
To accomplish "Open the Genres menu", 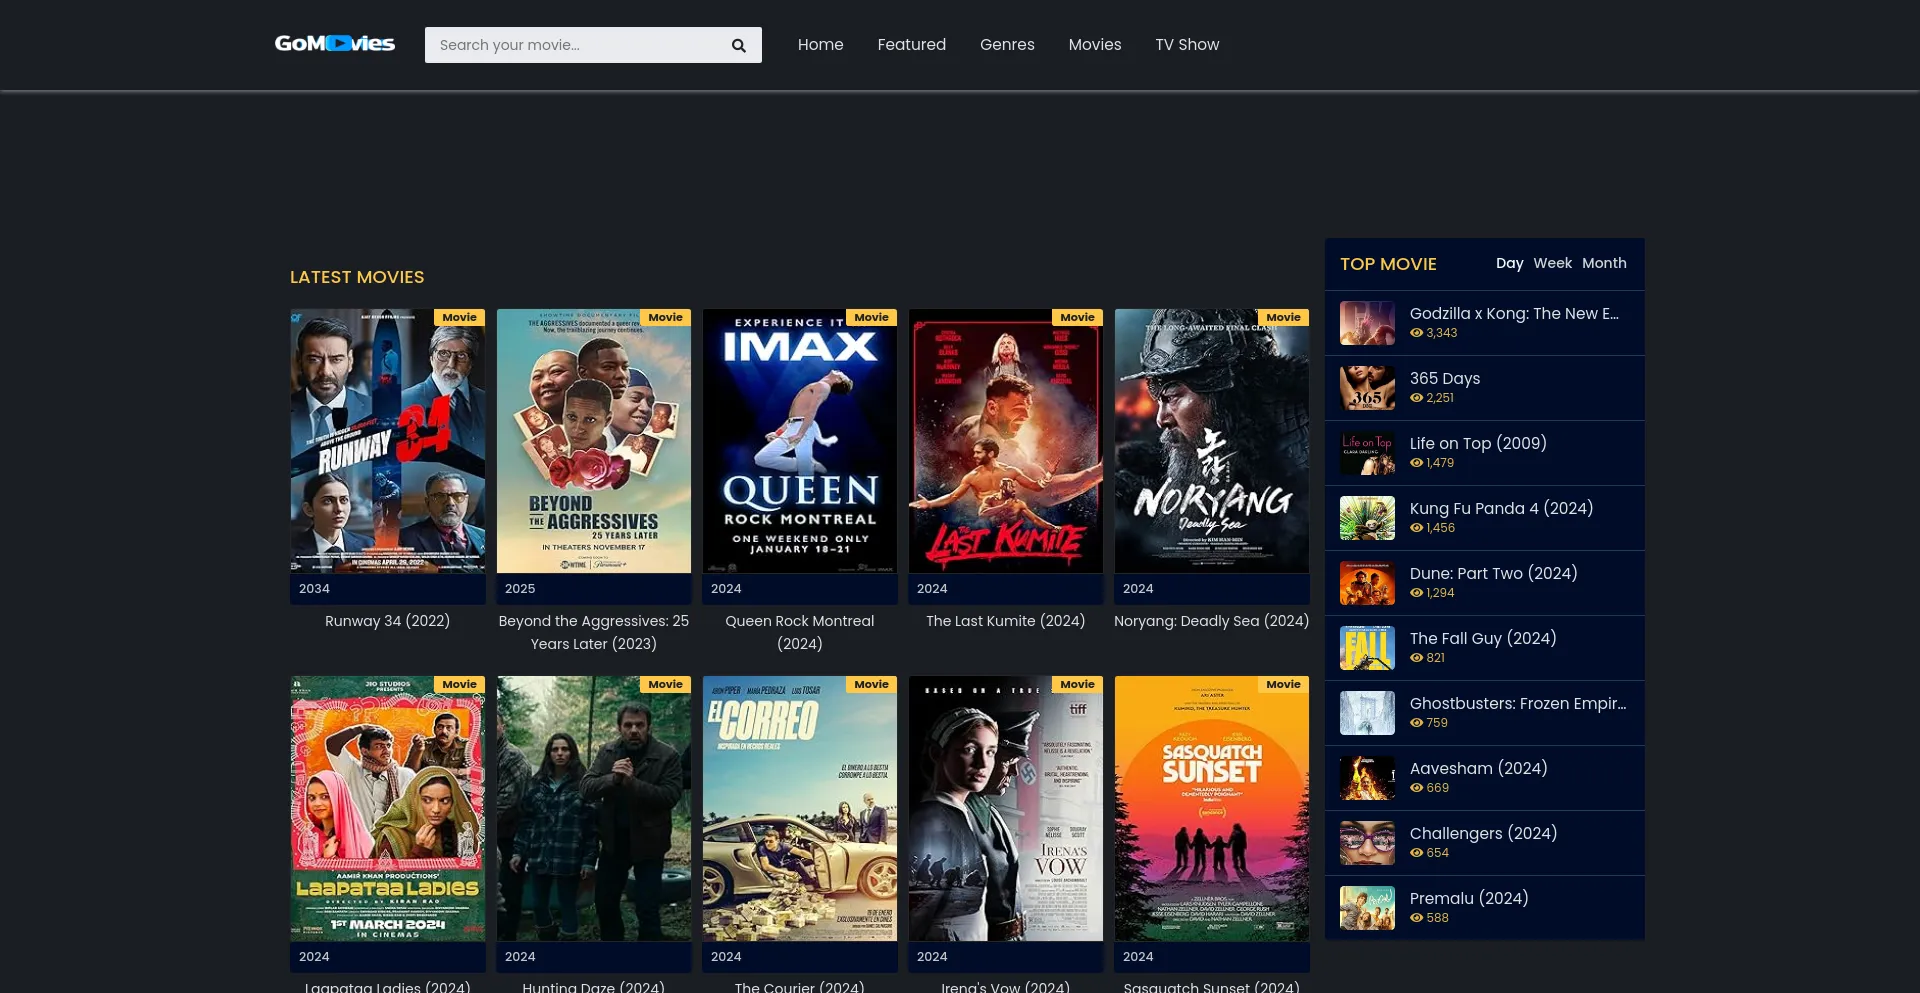I will click(x=1007, y=45).
